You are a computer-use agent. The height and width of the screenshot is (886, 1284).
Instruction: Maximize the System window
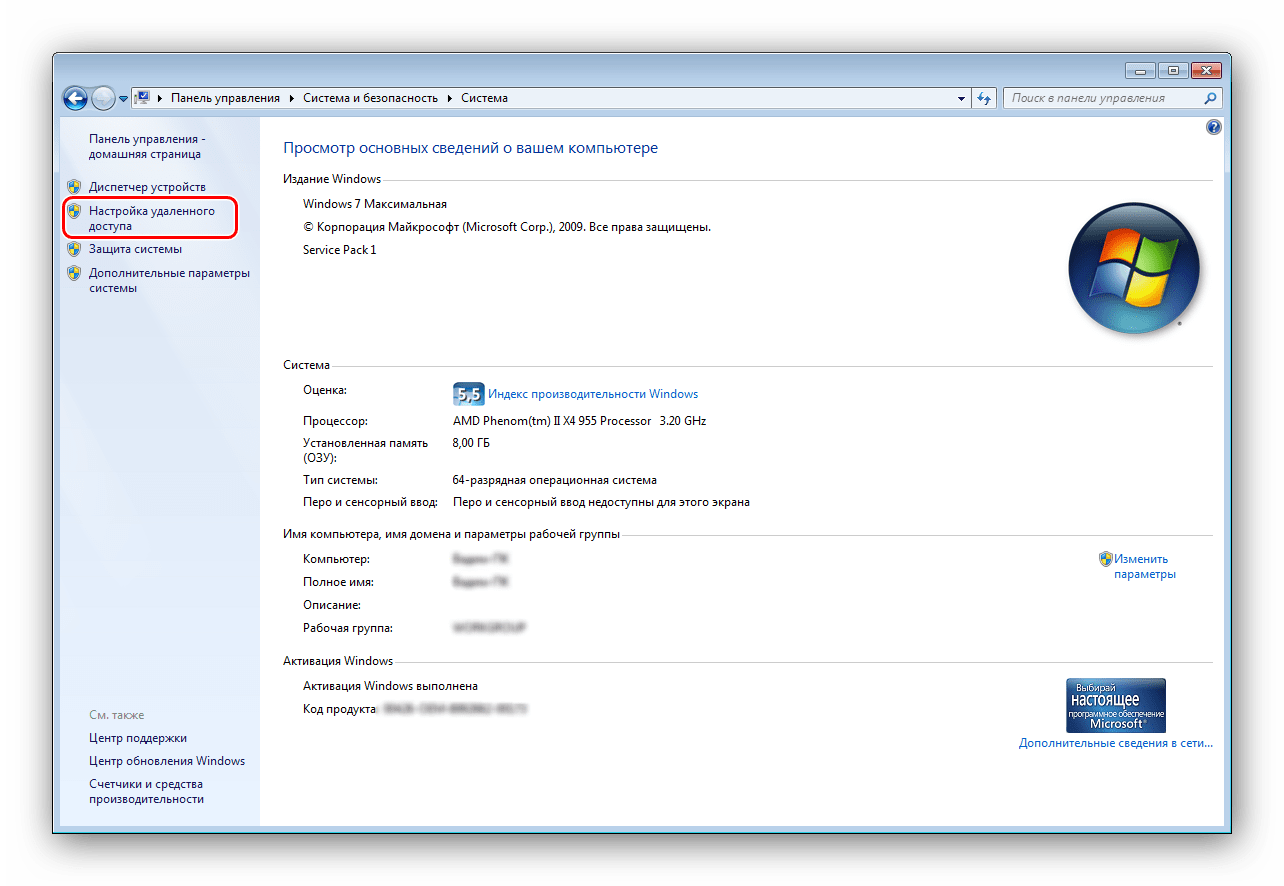click(1172, 70)
